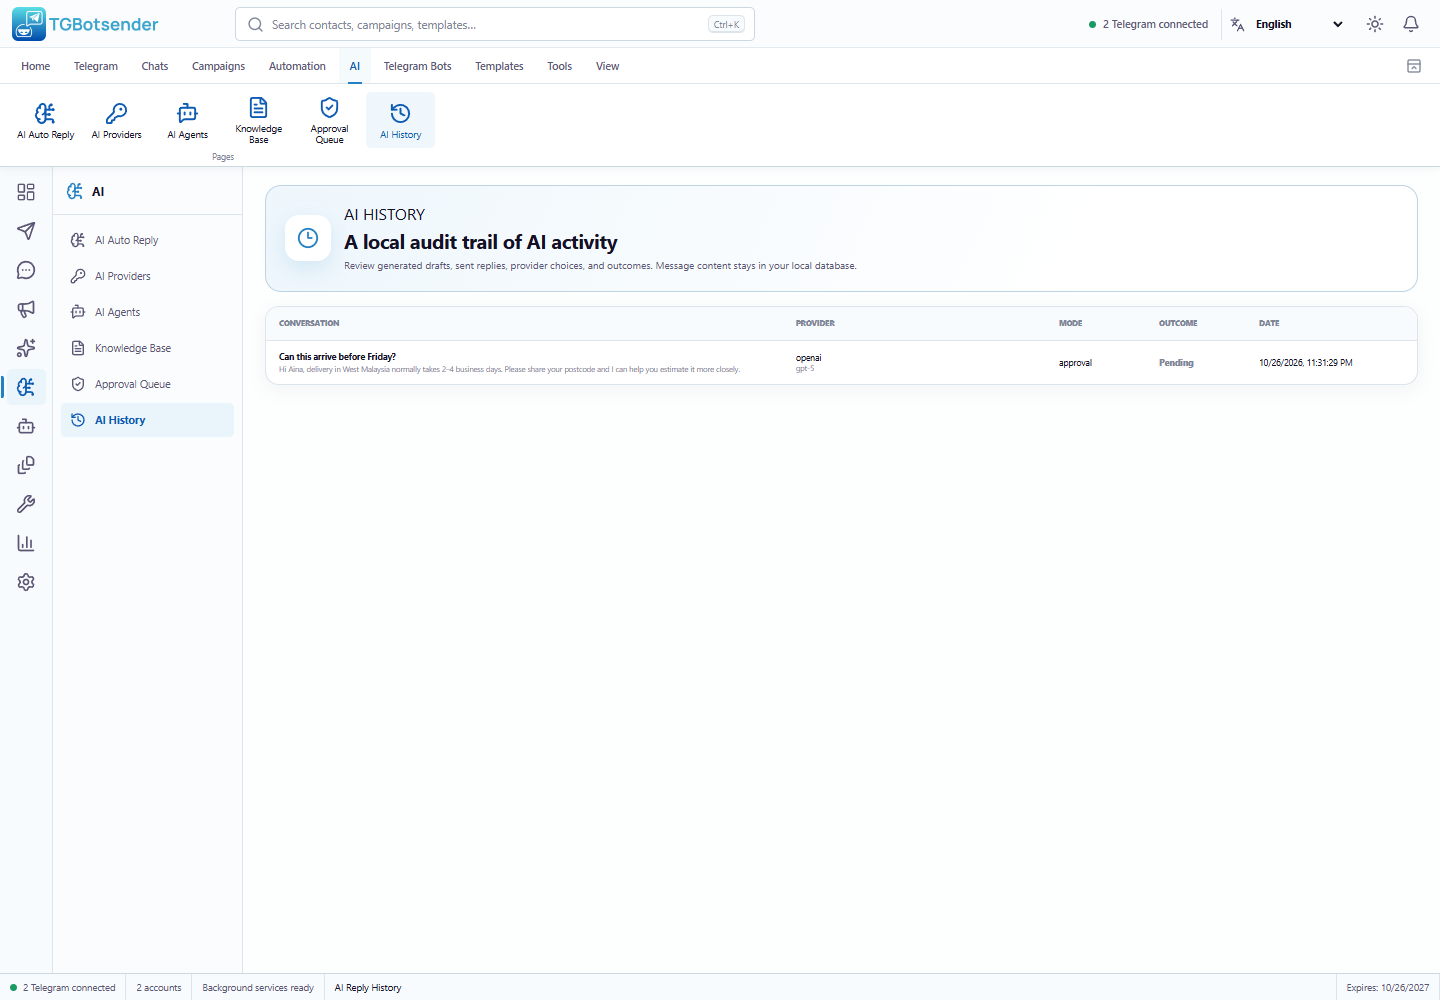Click the 10/26/2026 date cell
Screen dimensions: 1440x1000
pos(1306,363)
